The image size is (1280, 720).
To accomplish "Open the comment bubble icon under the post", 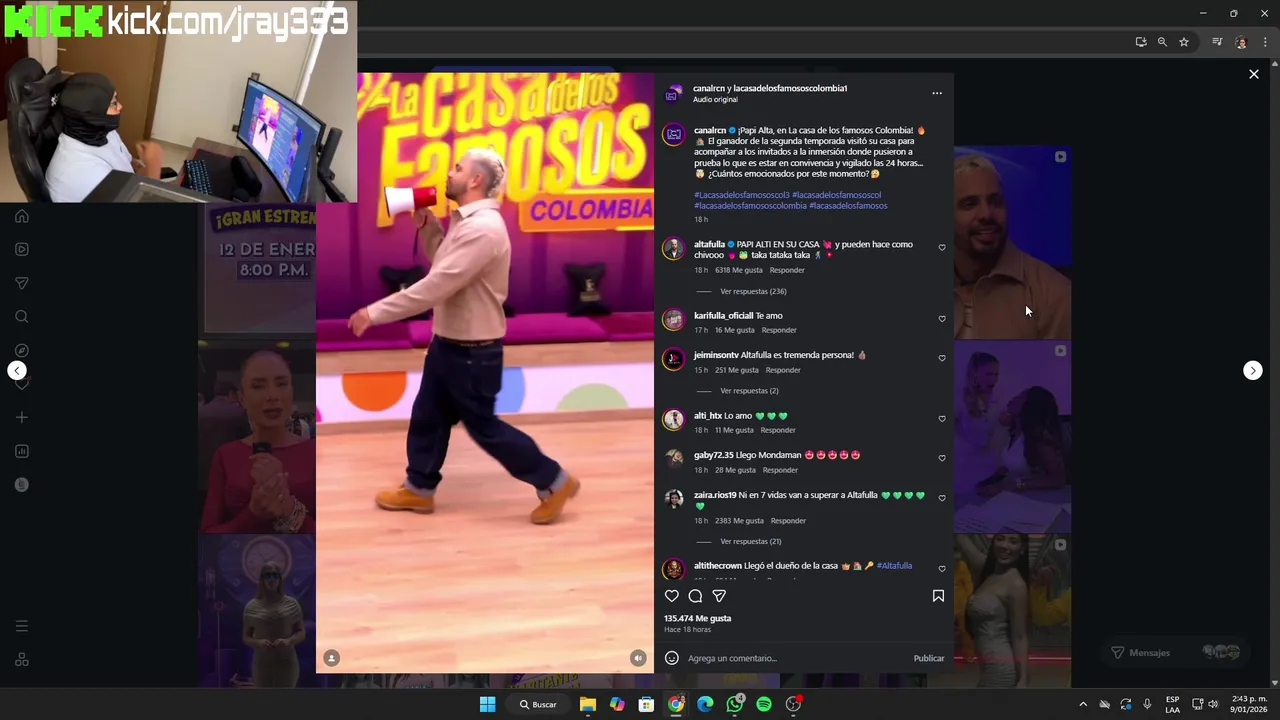I will [x=695, y=596].
